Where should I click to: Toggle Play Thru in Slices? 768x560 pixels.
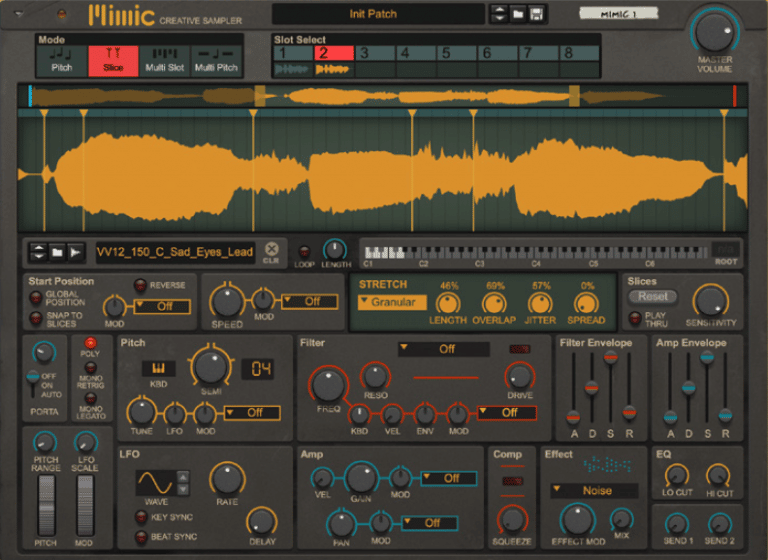pyautogui.click(x=635, y=318)
